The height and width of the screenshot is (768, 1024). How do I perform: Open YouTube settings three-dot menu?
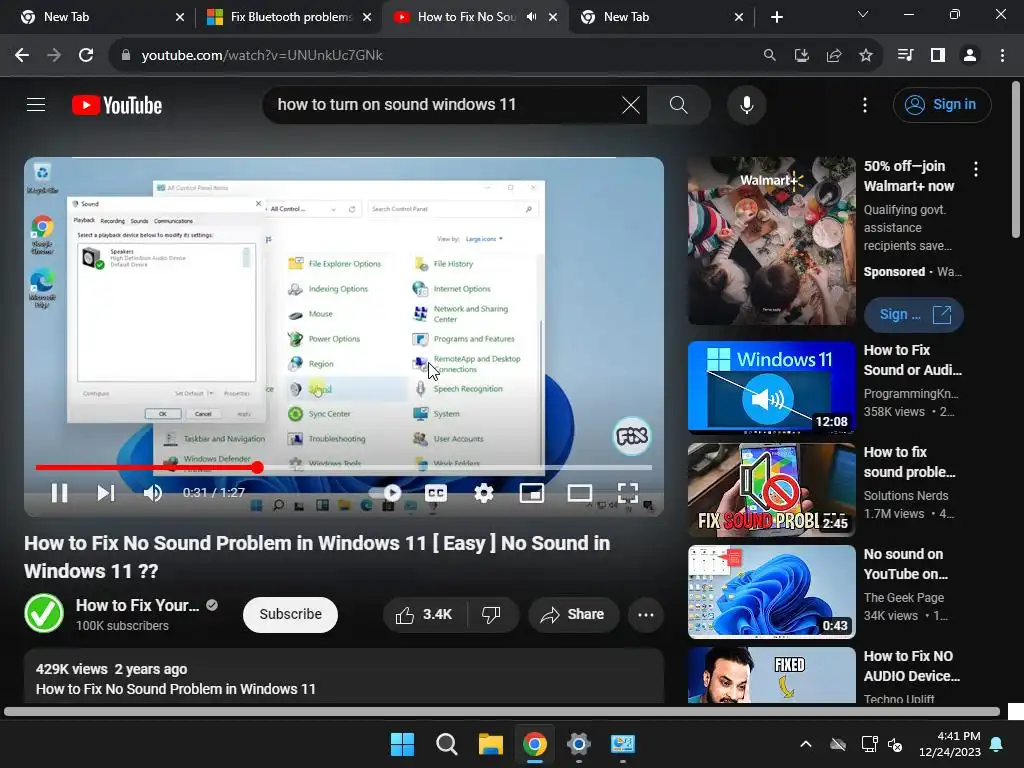865,104
